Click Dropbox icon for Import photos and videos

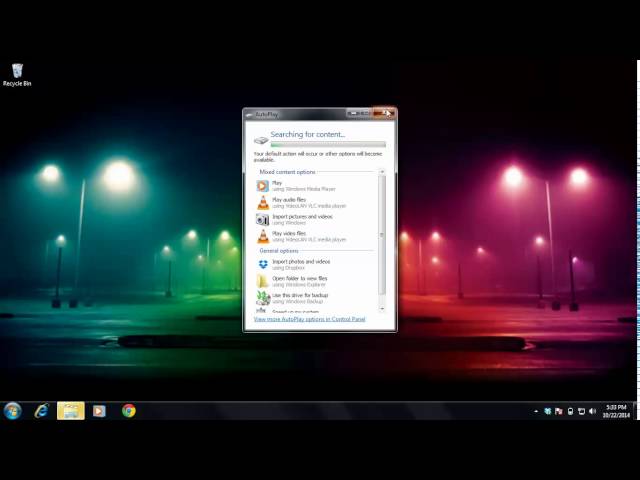pyautogui.click(x=263, y=264)
